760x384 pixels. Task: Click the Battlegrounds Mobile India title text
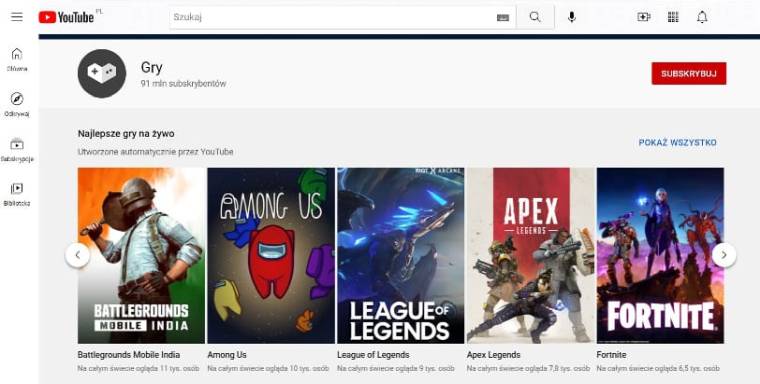tap(128, 355)
